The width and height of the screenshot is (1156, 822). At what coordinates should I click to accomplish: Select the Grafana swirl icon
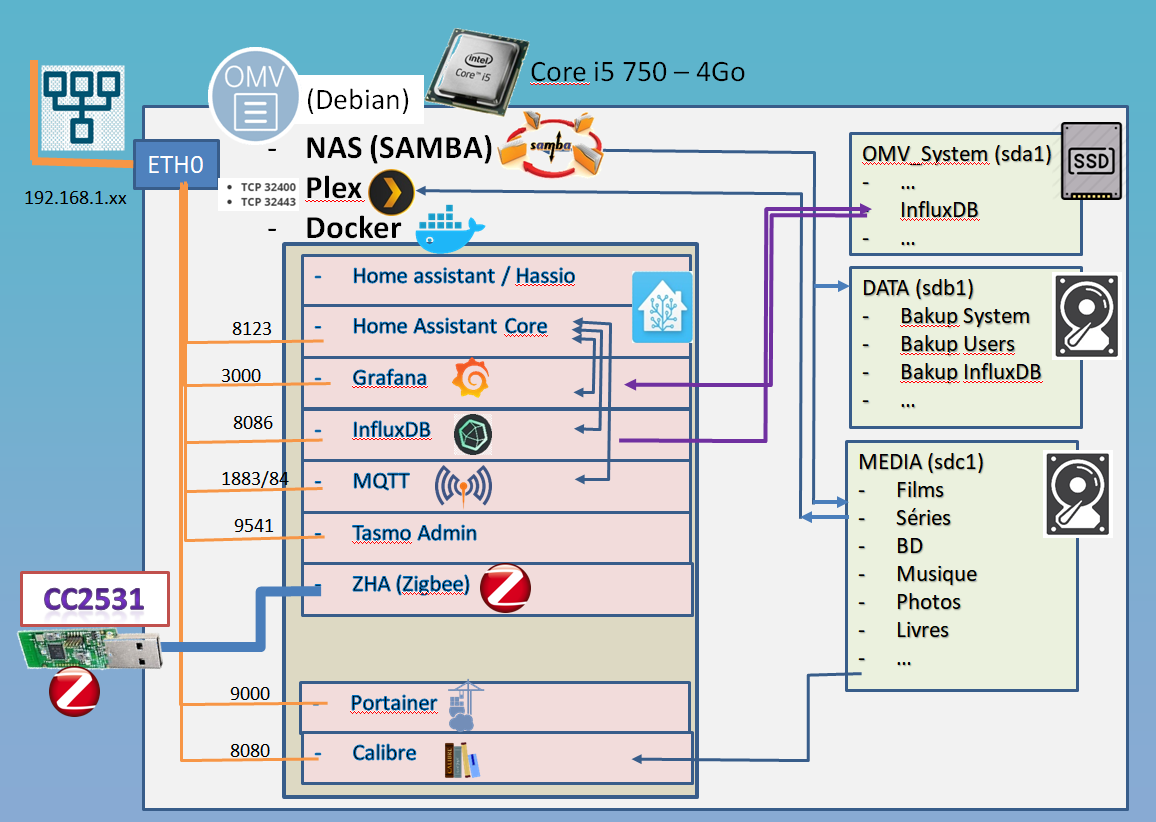point(472,379)
